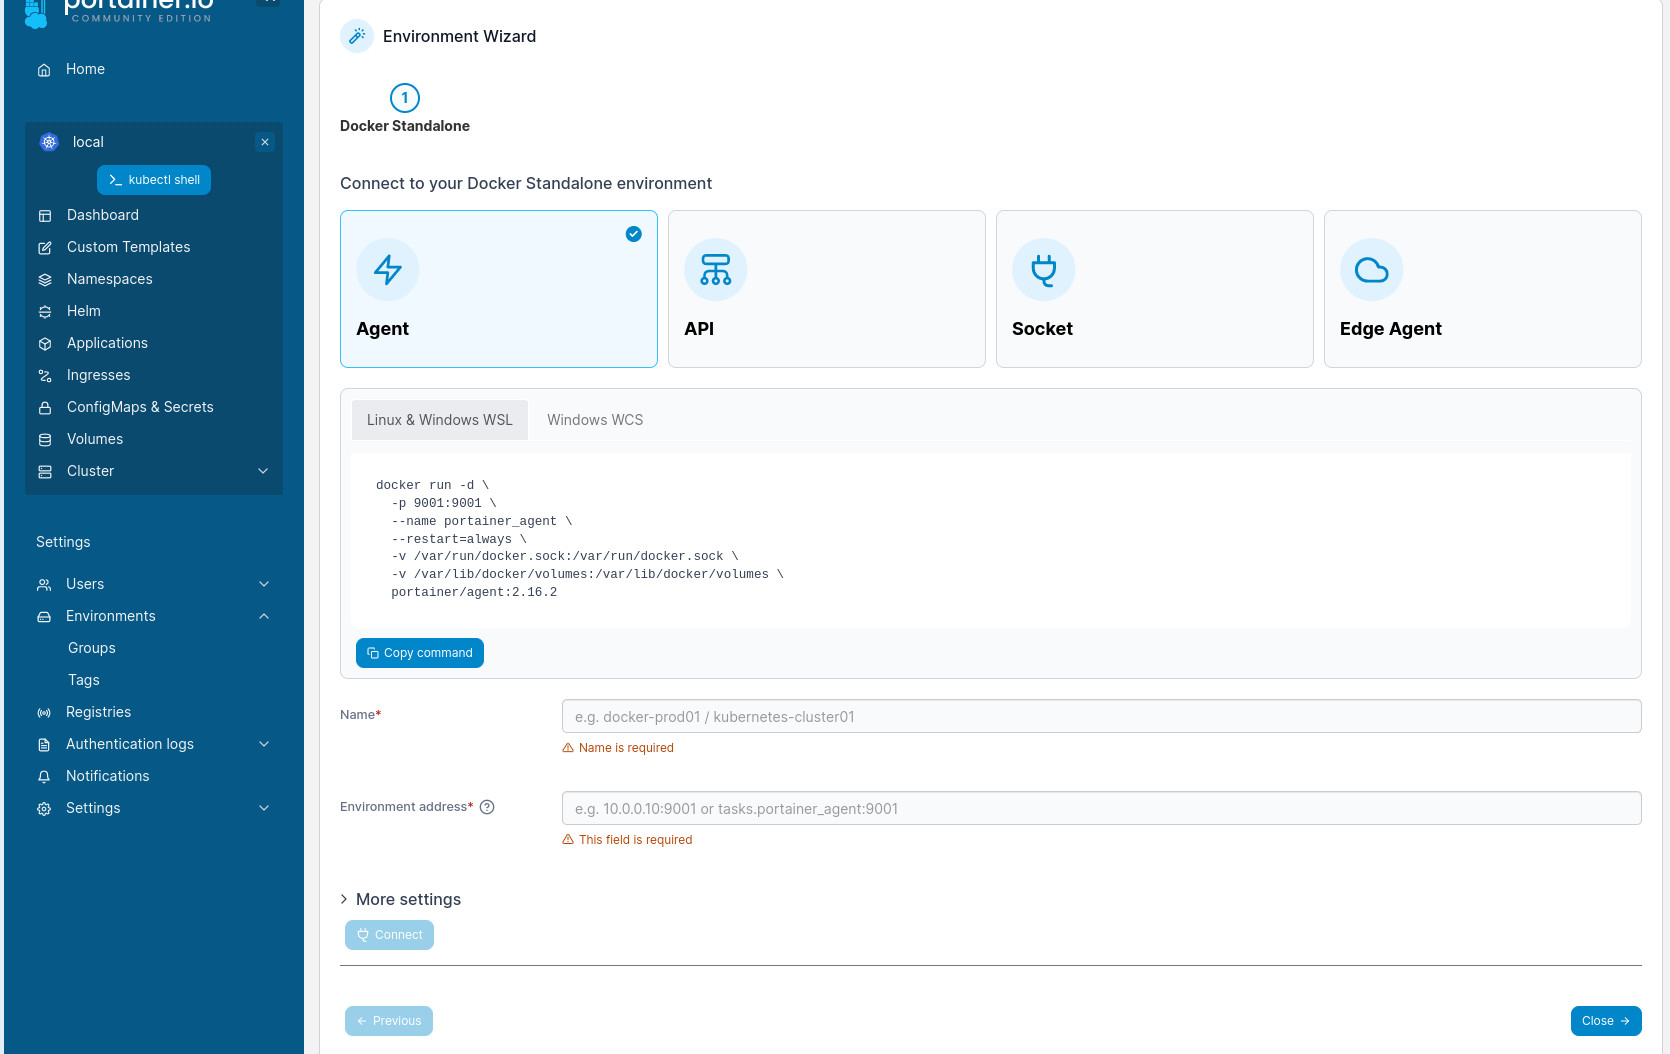The height and width of the screenshot is (1054, 1670).
Task: Choose the Socket environment type
Action: coord(1154,289)
